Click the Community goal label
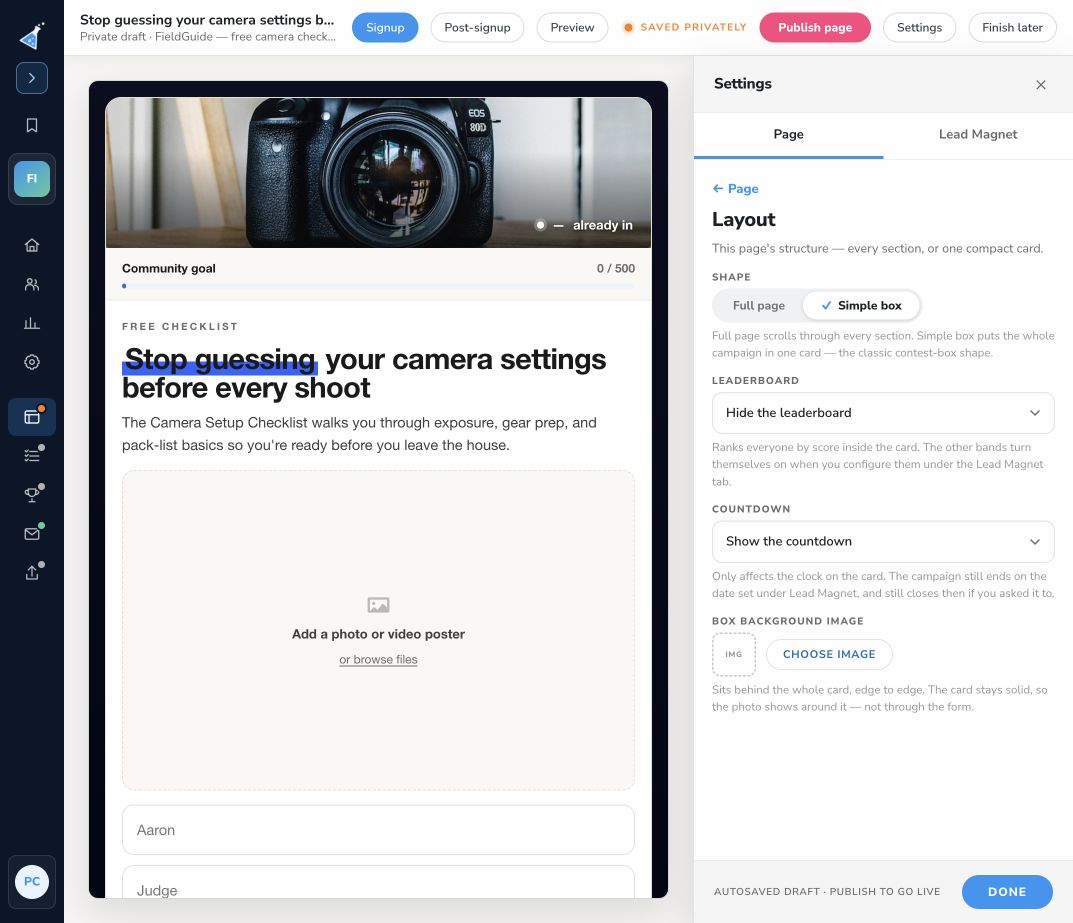1073x923 pixels. 168,268
